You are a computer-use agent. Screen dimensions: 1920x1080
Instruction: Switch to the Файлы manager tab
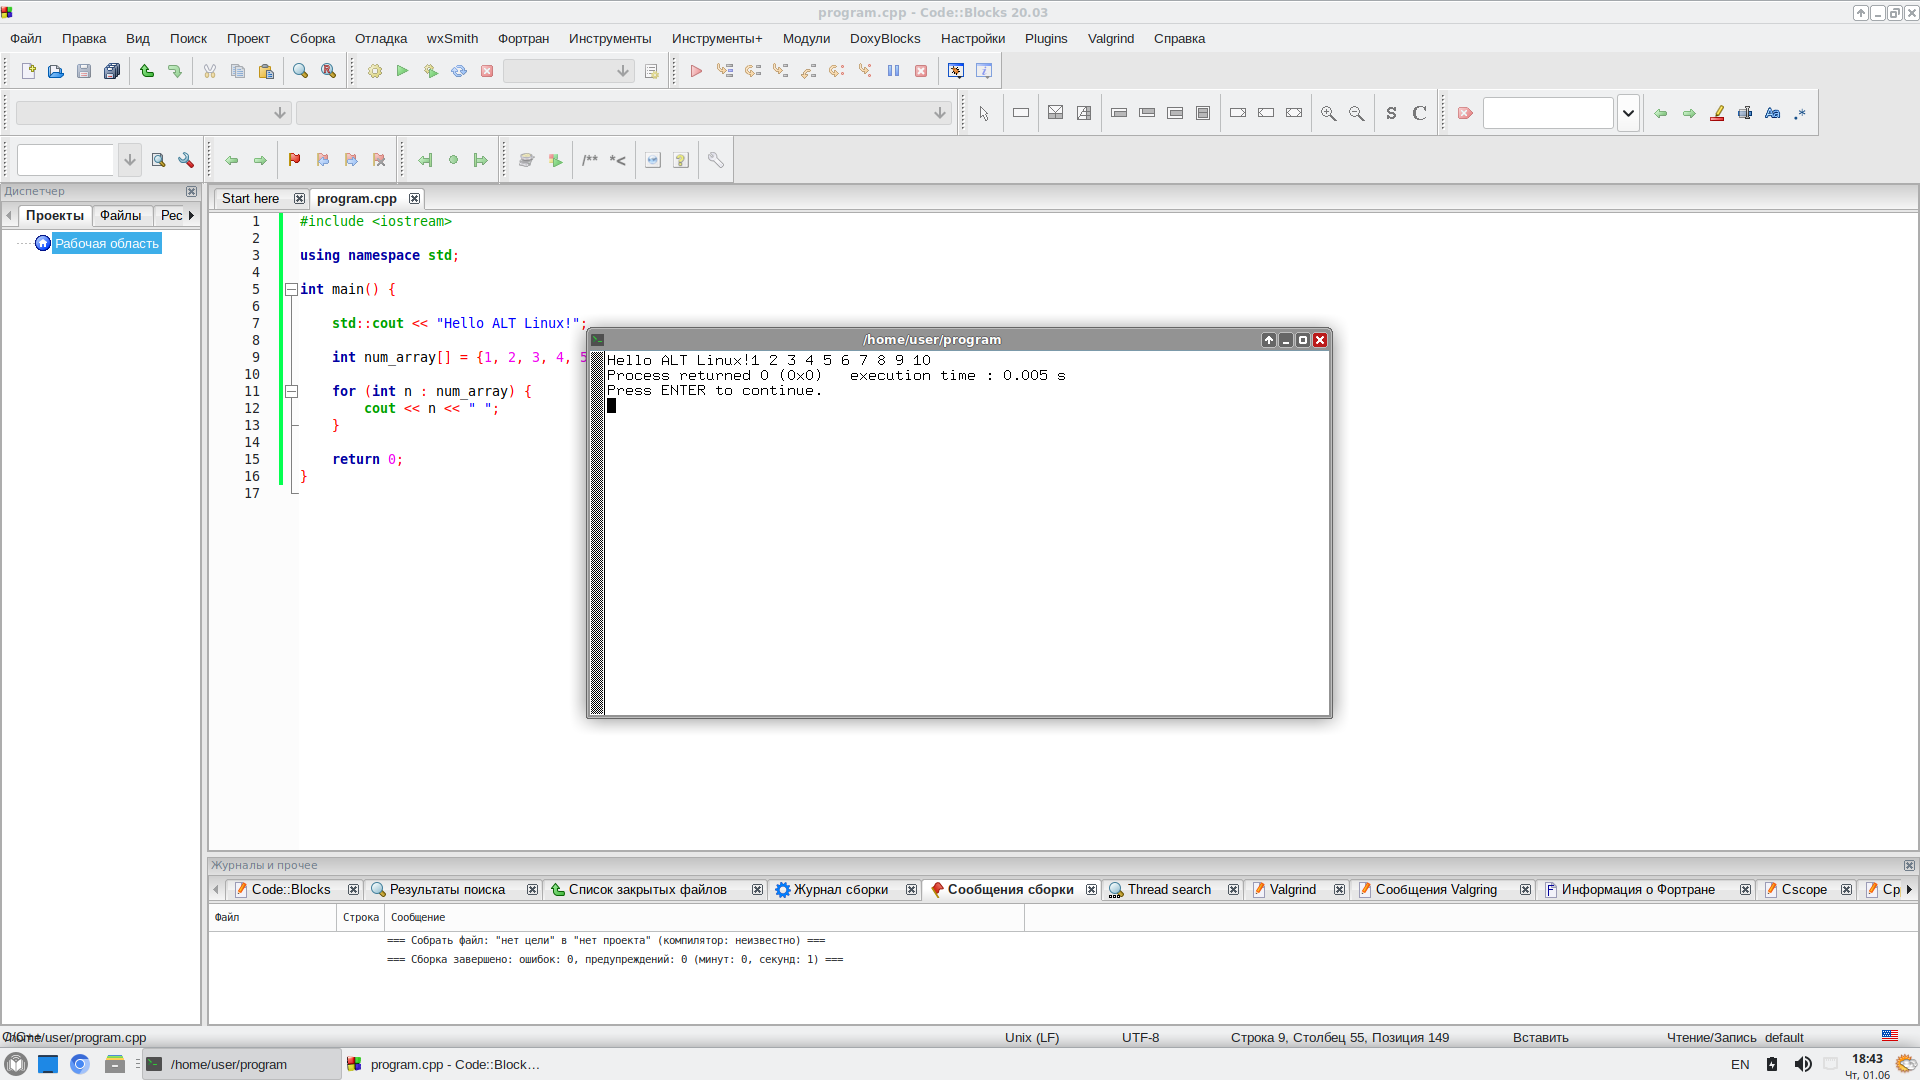pos(121,215)
